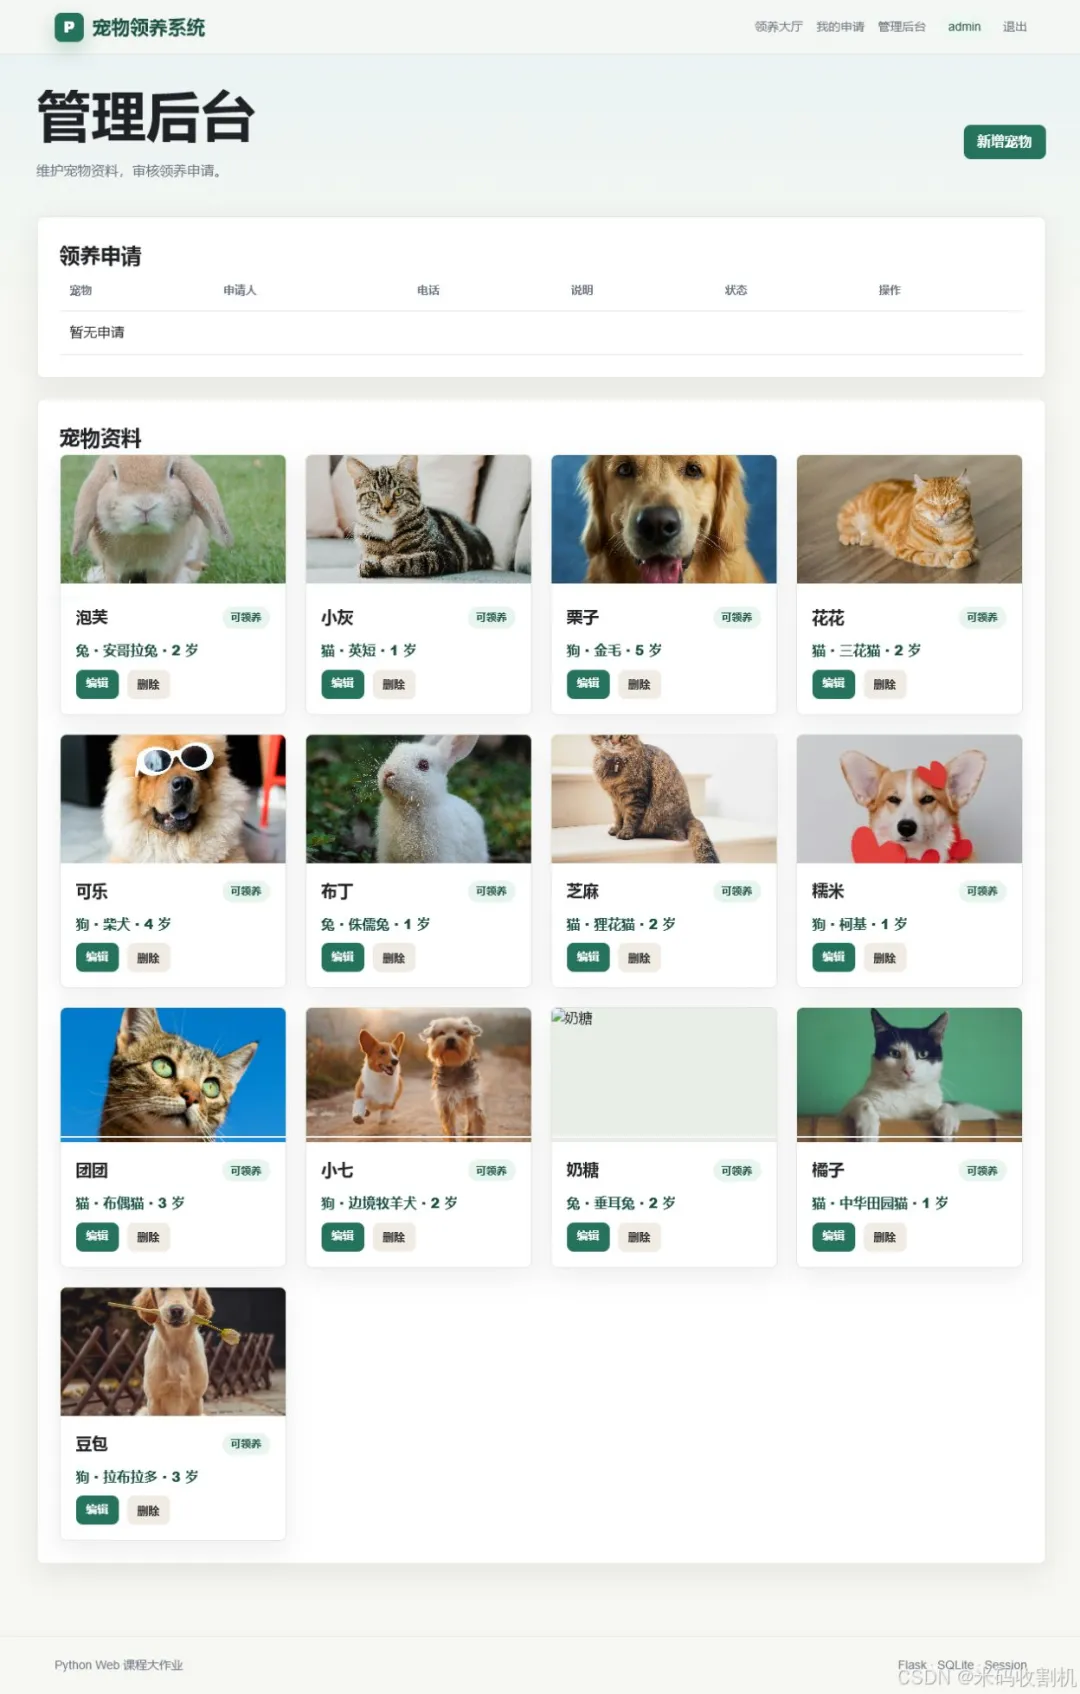The image size is (1080, 1694).
Task: Click 编辑 for pet 栗子
Action: coord(588,684)
